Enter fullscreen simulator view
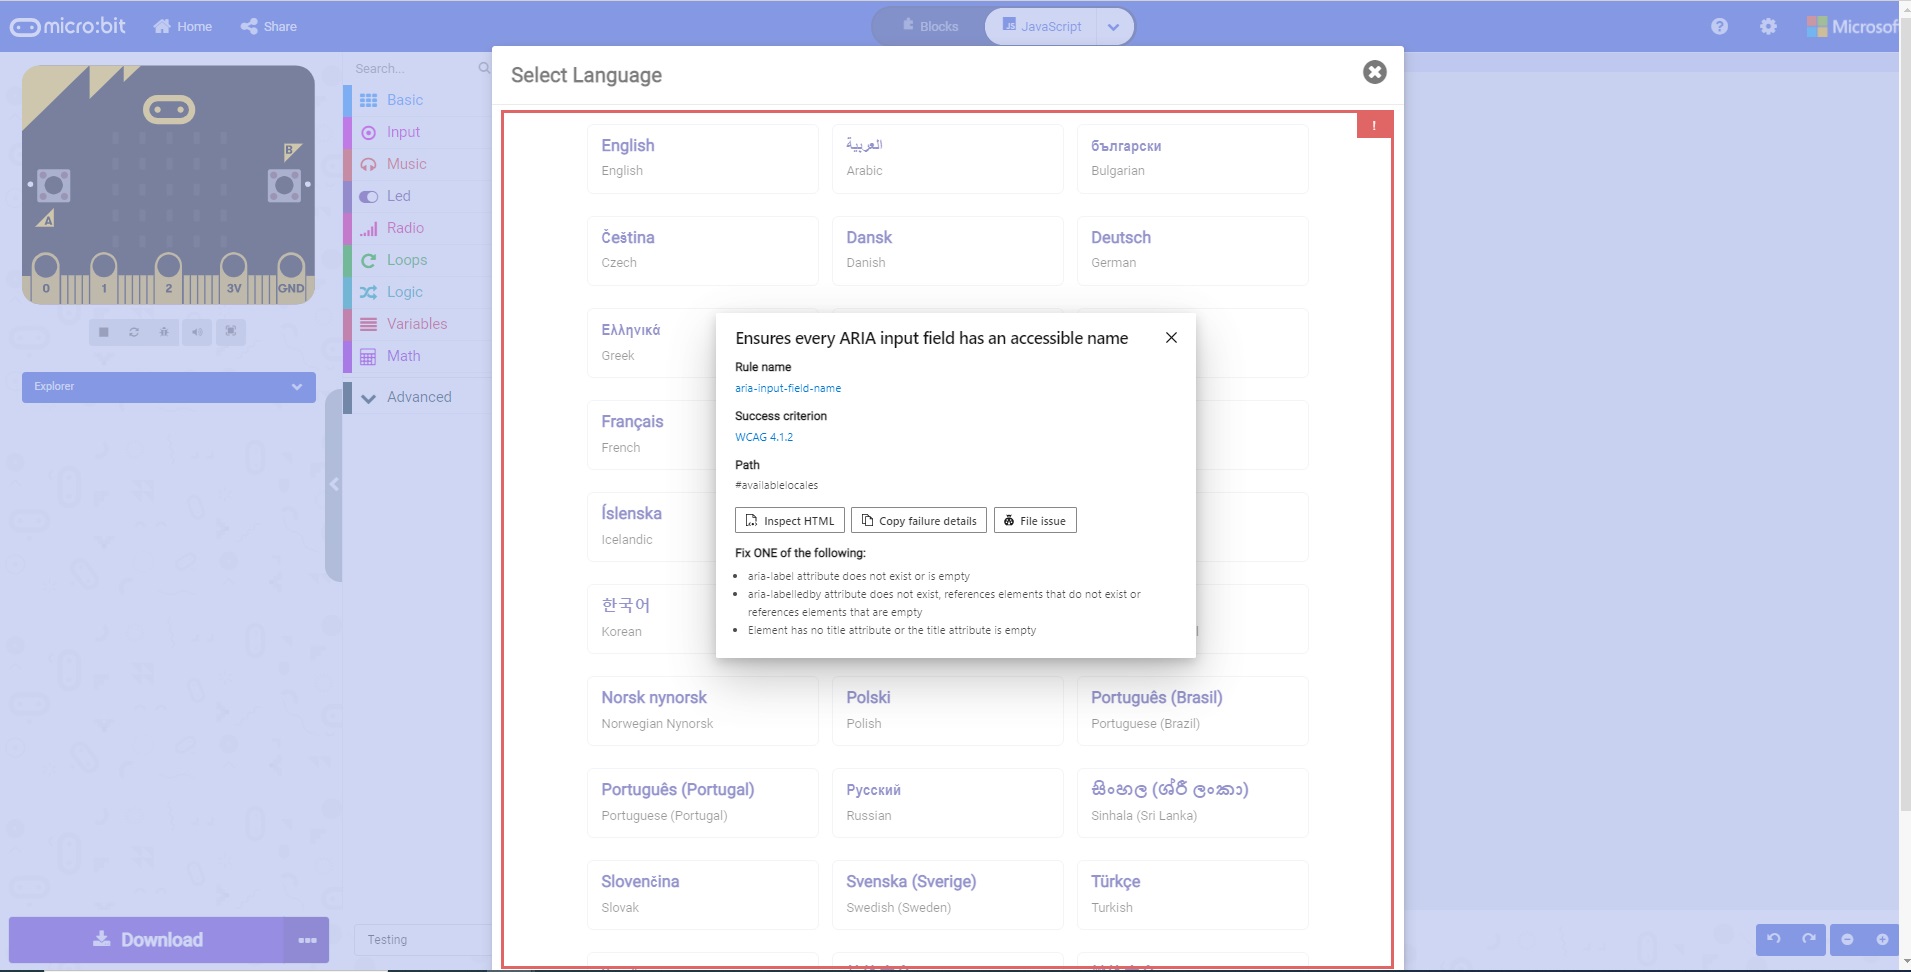The height and width of the screenshot is (972, 1911). [x=231, y=332]
